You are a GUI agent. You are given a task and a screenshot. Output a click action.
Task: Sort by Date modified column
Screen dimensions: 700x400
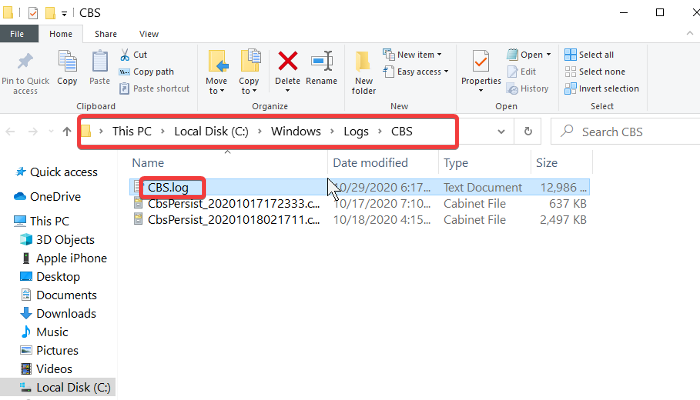point(370,163)
